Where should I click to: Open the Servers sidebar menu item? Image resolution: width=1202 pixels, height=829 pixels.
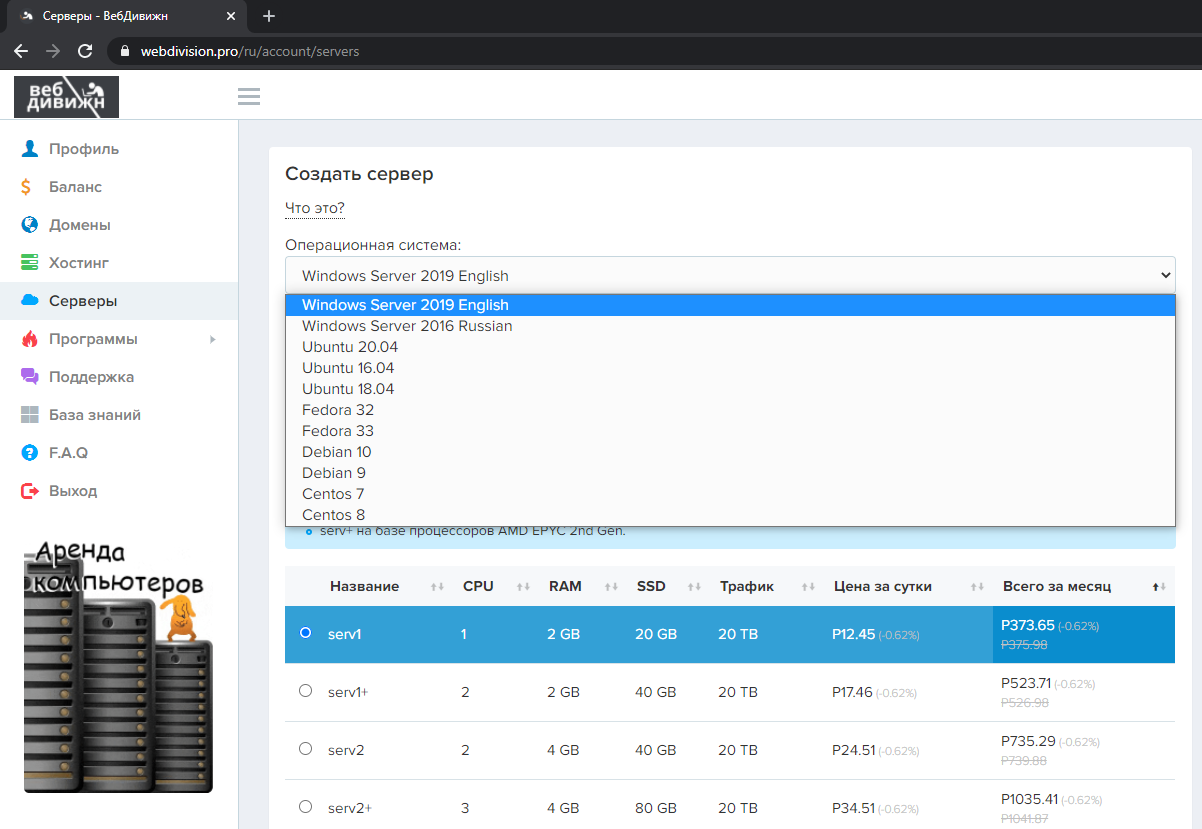[83, 301]
